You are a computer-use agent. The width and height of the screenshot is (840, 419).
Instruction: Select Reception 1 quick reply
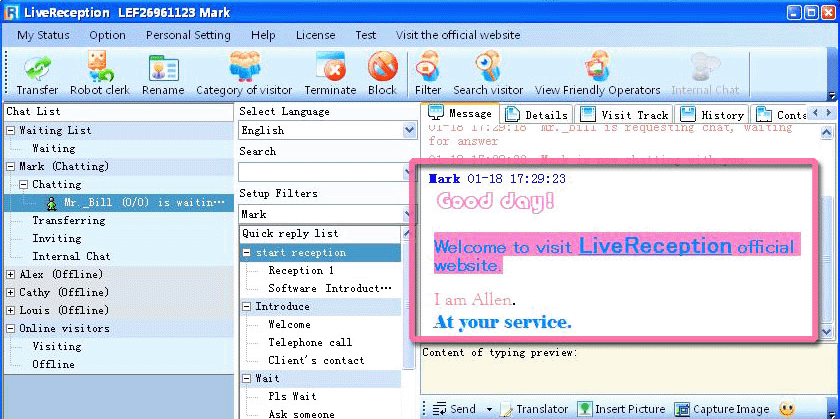(301, 271)
